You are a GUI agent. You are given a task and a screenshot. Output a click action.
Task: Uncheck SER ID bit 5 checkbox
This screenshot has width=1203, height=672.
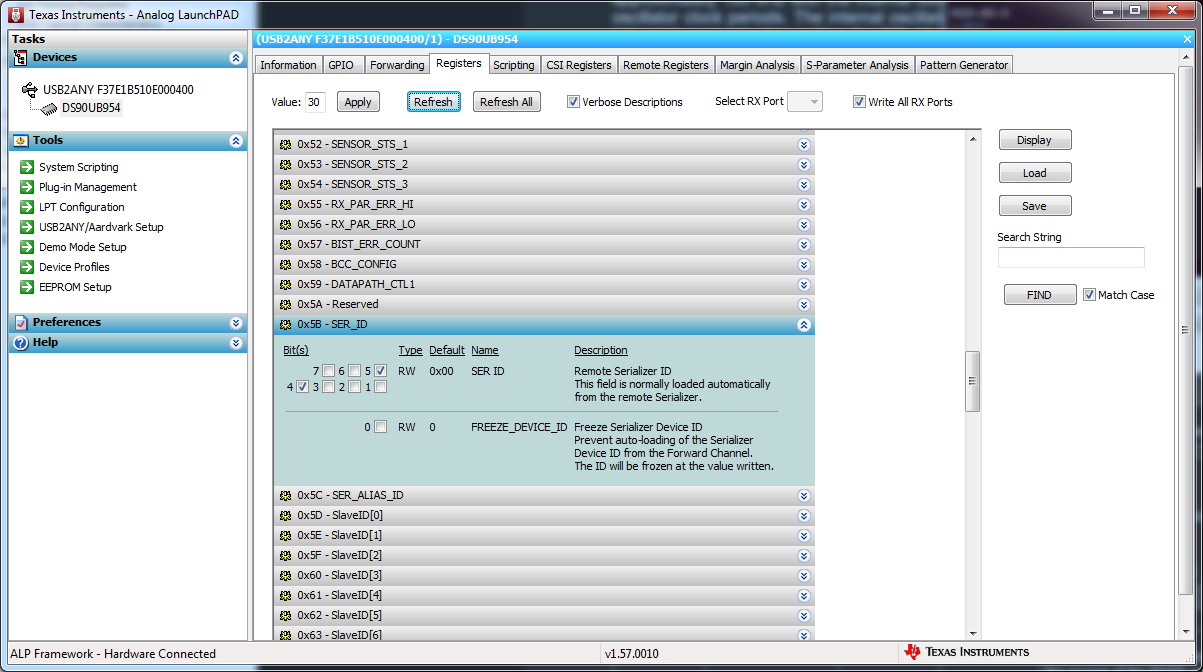pyautogui.click(x=380, y=371)
